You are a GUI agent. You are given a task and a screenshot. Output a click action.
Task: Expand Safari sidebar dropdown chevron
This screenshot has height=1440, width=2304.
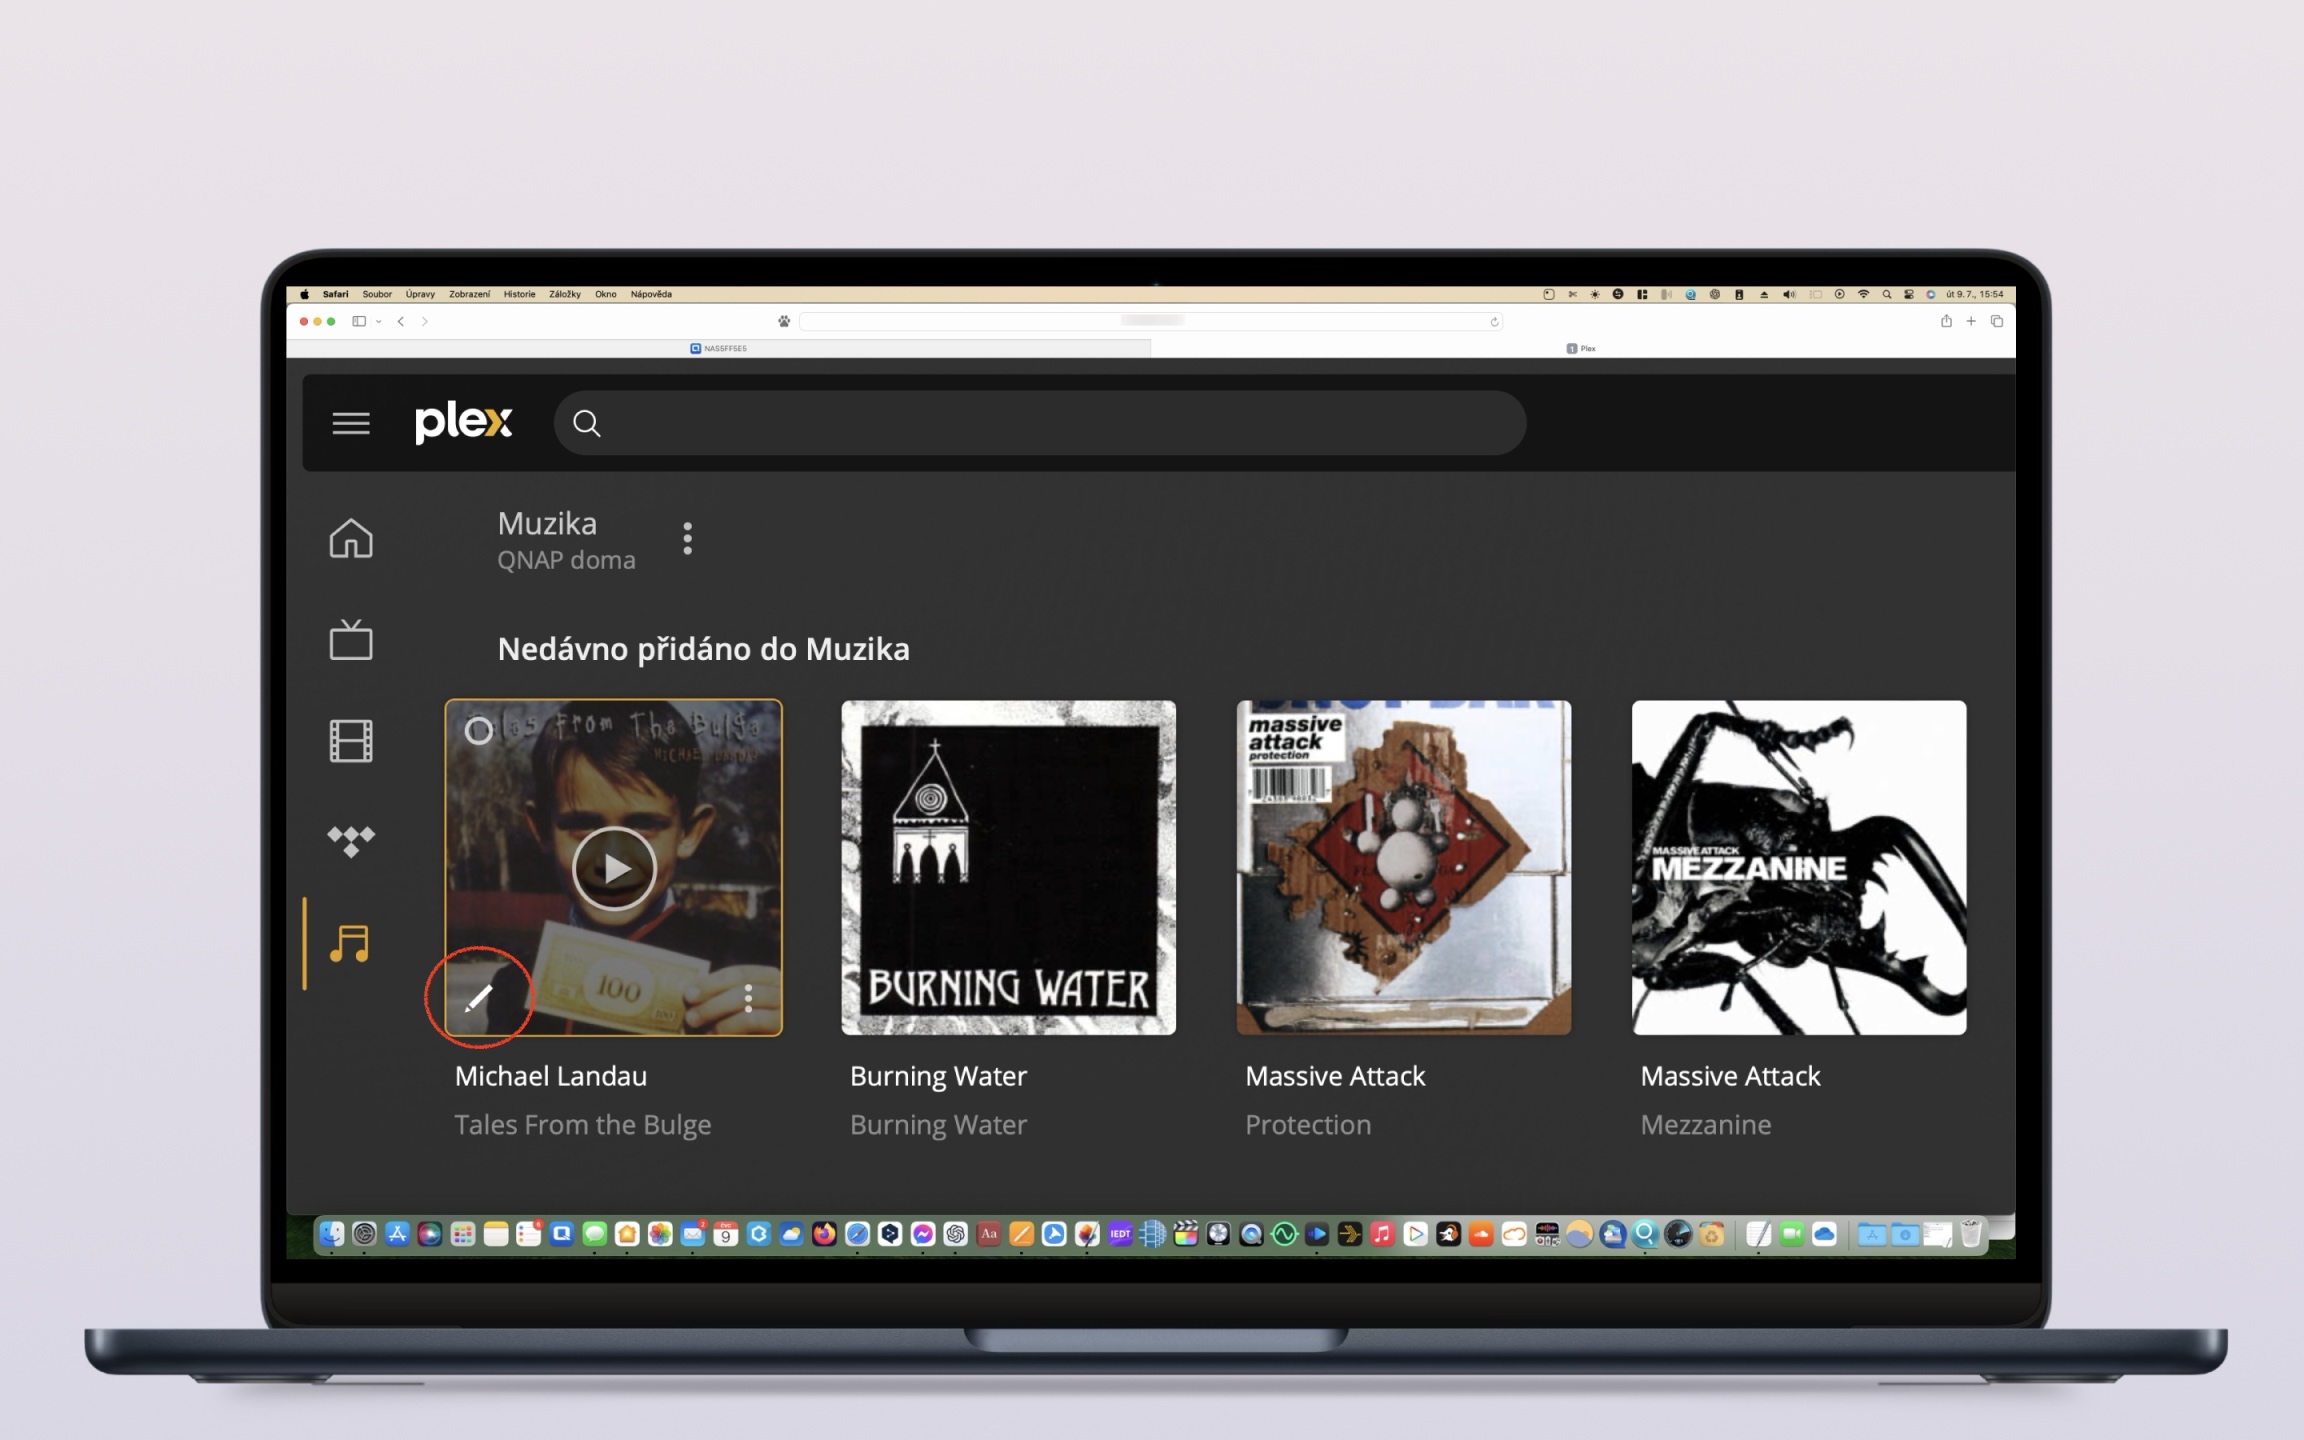click(x=379, y=322)
